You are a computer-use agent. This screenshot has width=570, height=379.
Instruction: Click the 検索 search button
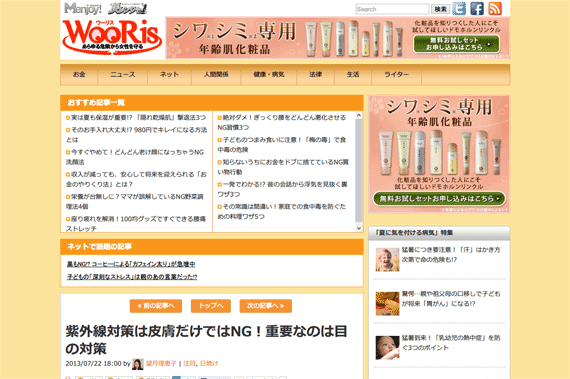point(441,9)
